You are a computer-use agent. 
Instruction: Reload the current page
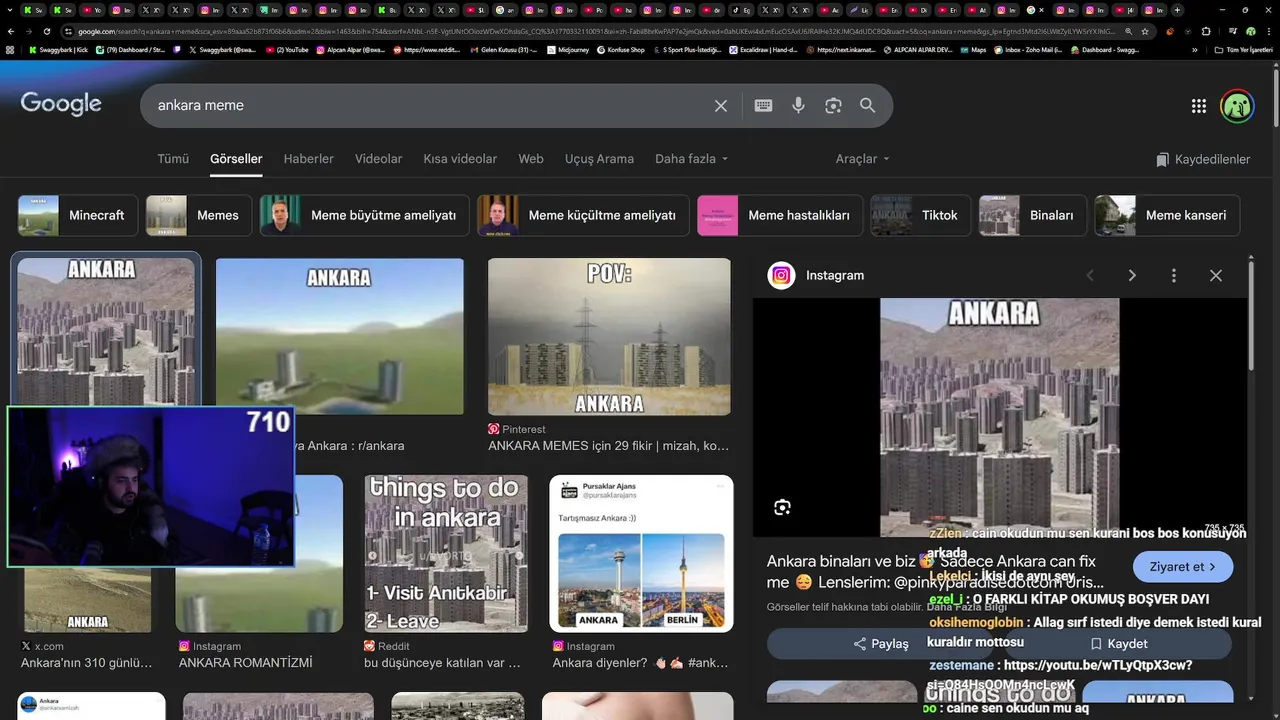tap(48, 31)
